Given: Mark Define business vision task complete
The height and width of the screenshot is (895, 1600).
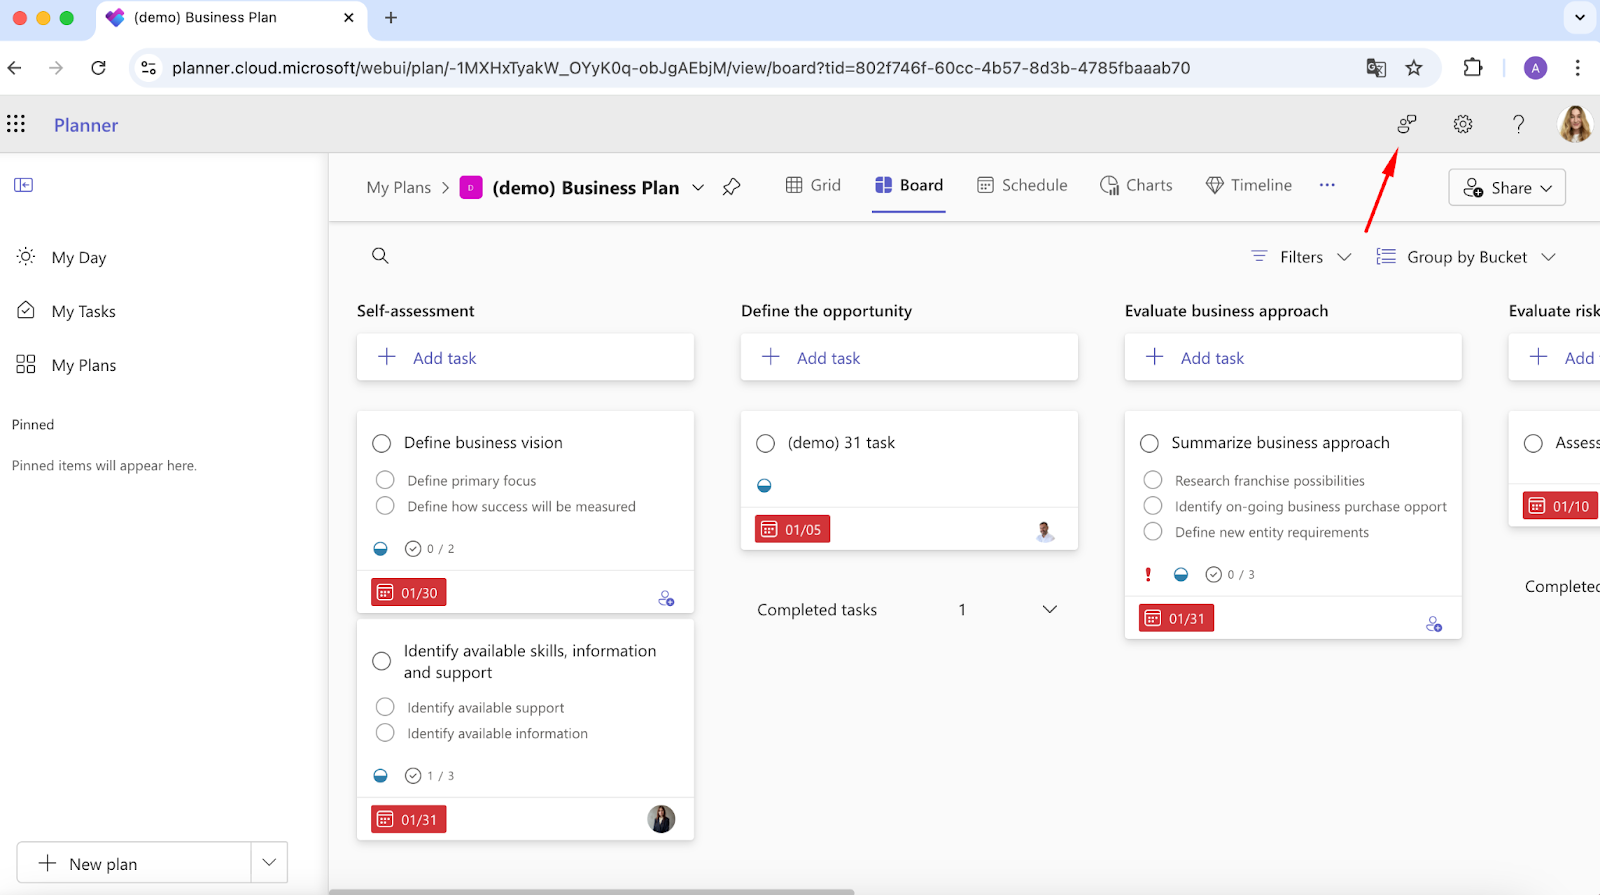Looking at the screenshot, I should [381, 443].
